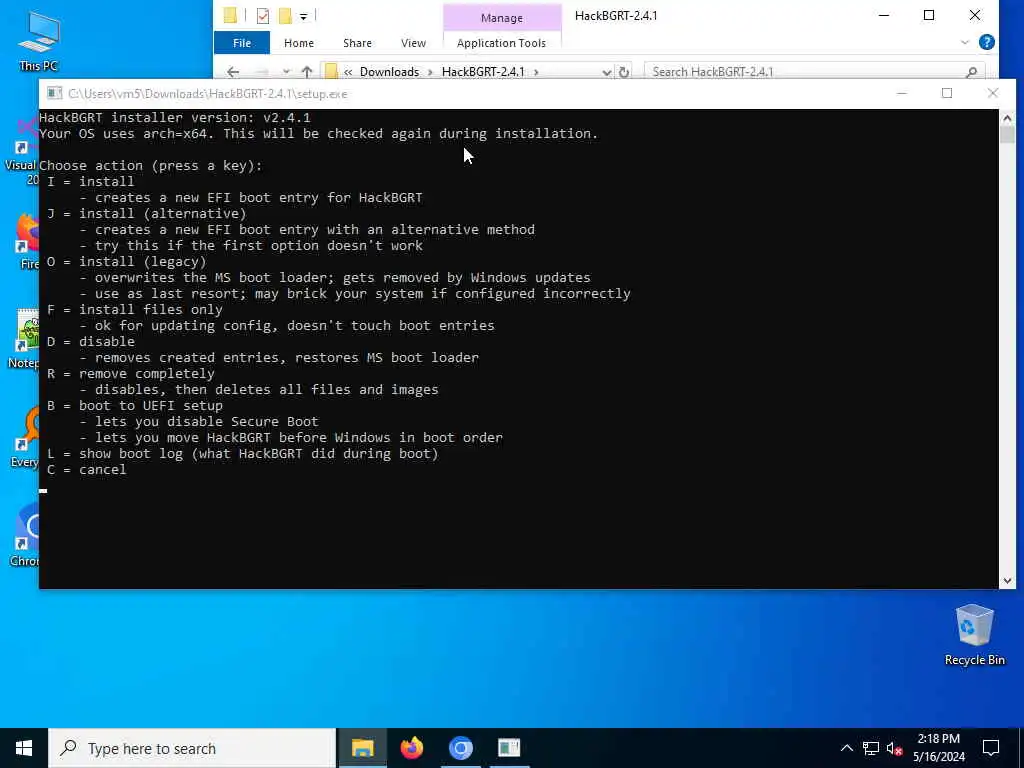Click the folder icon in the Explorer title bar

[230, 16]
